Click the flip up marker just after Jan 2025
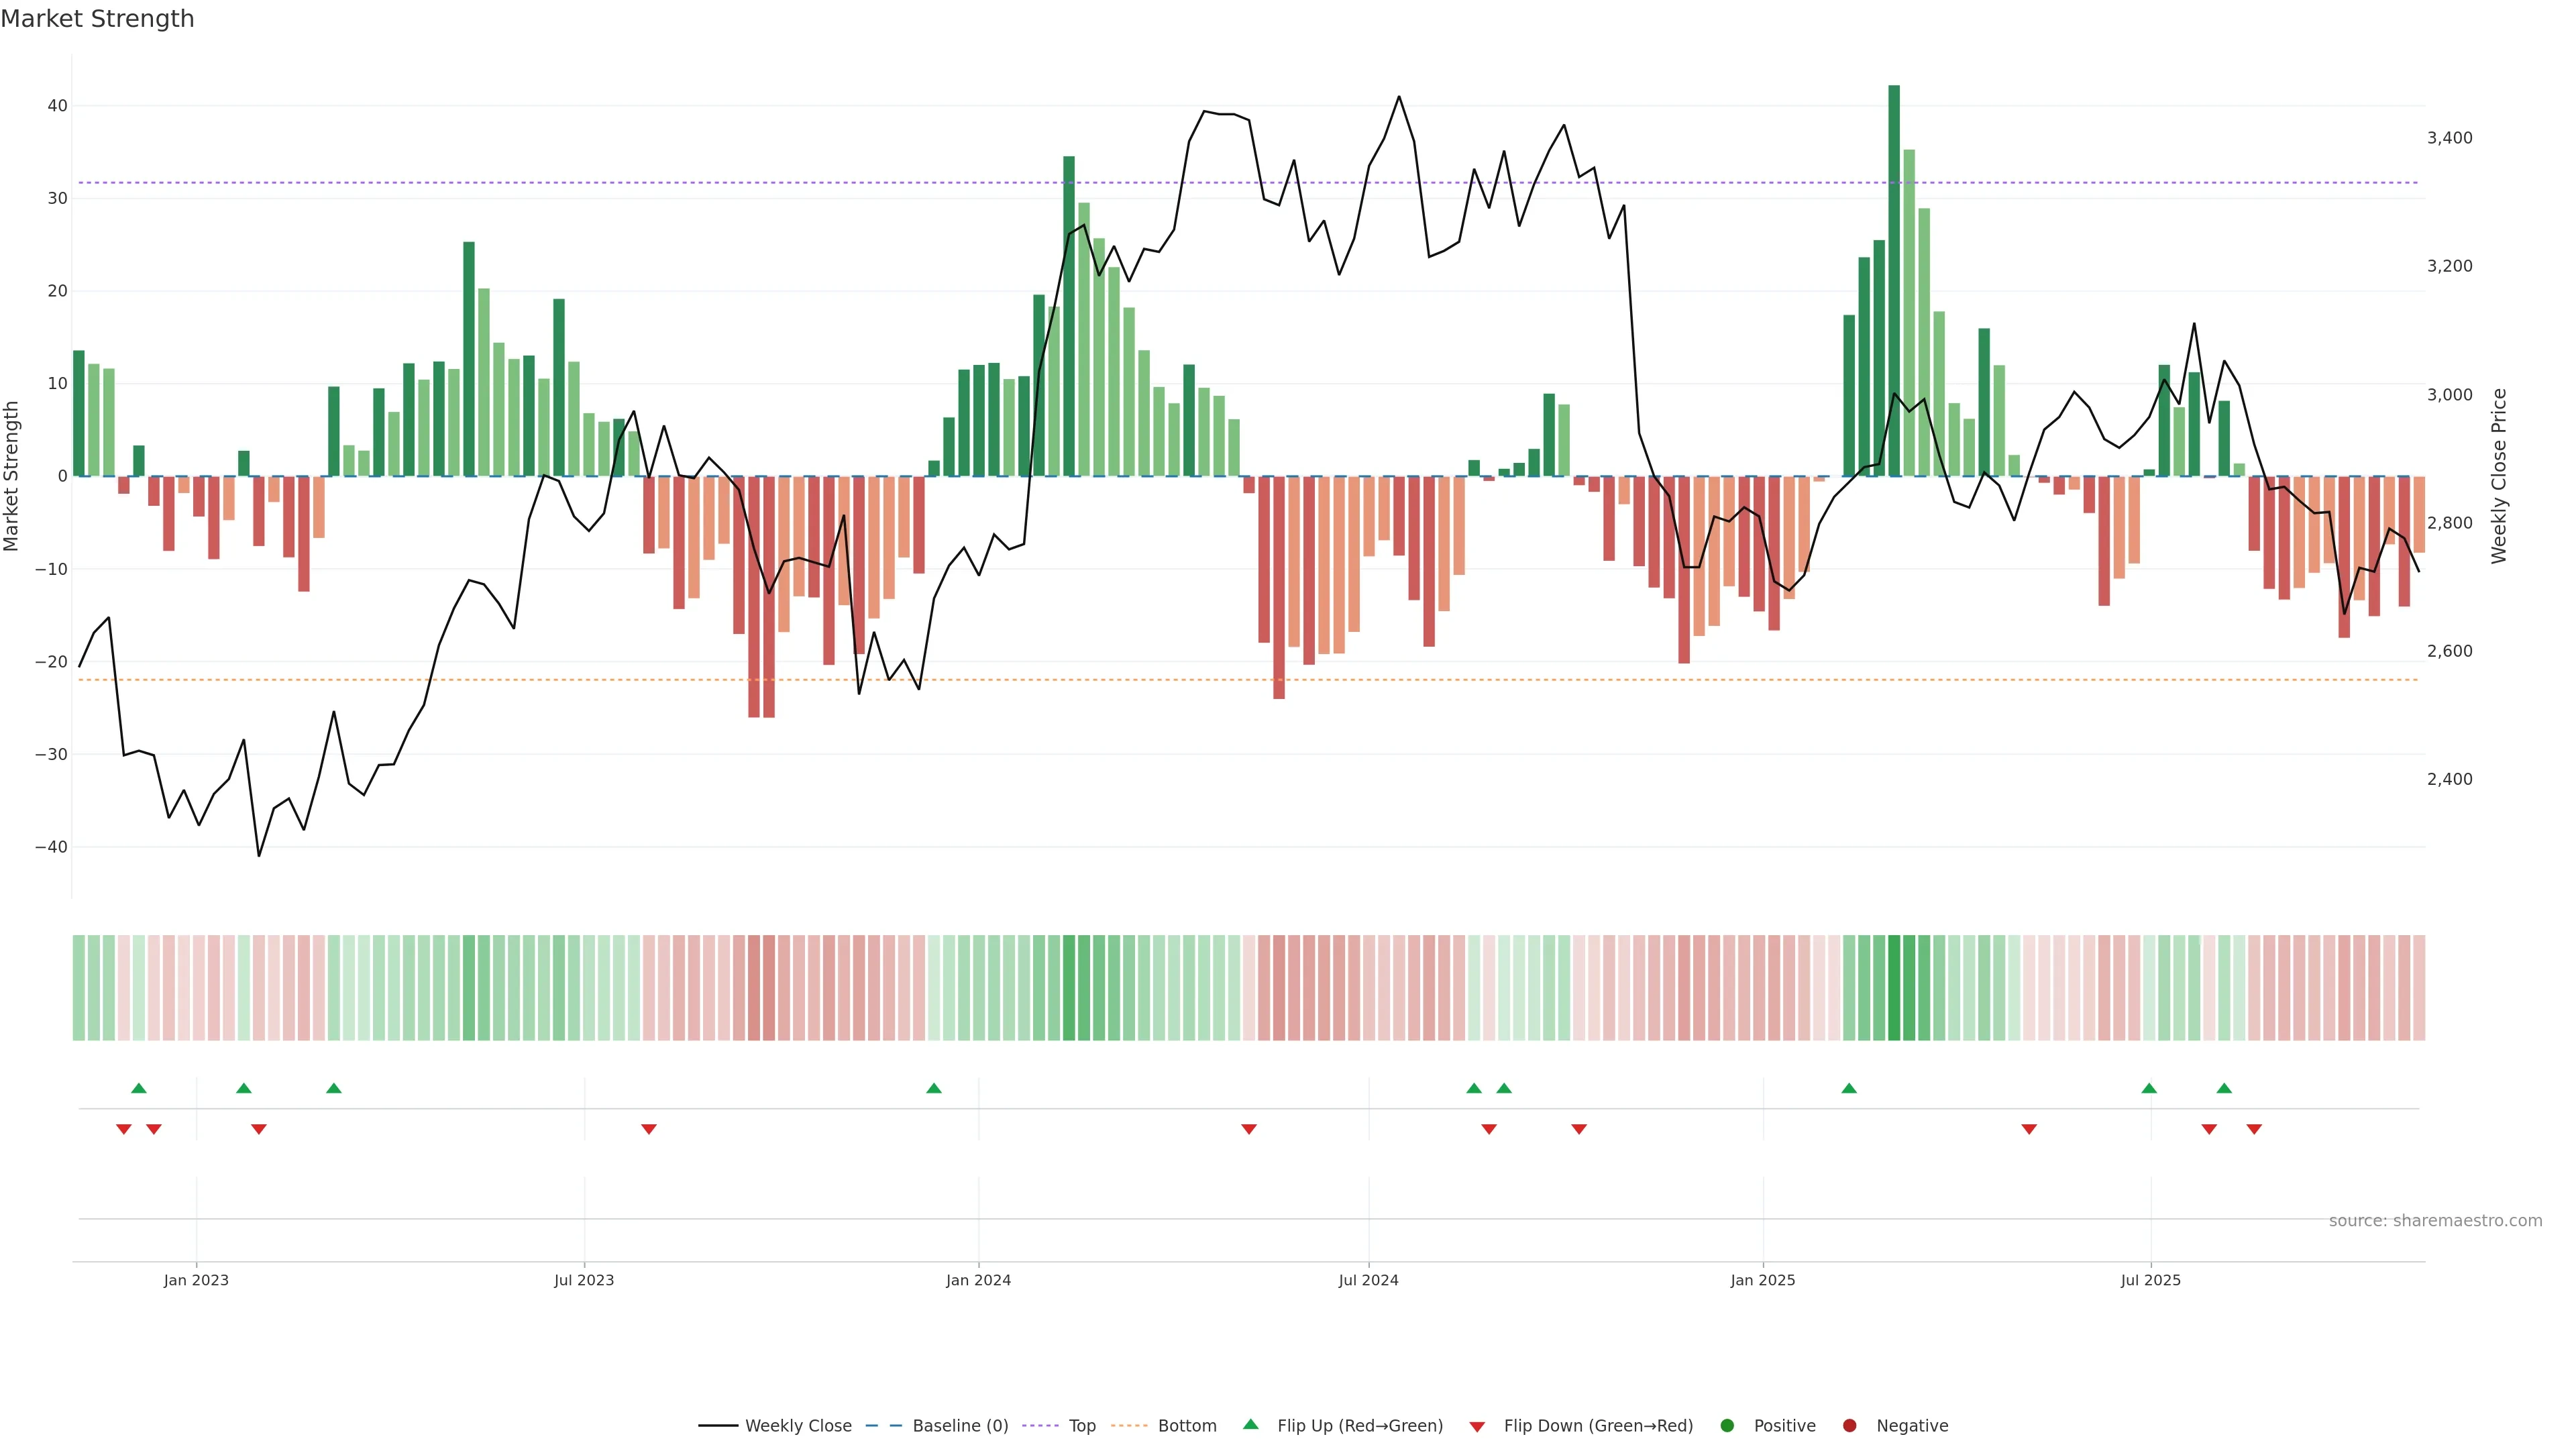The image size is (2576, 1449). click(x=1849, y=1088)
